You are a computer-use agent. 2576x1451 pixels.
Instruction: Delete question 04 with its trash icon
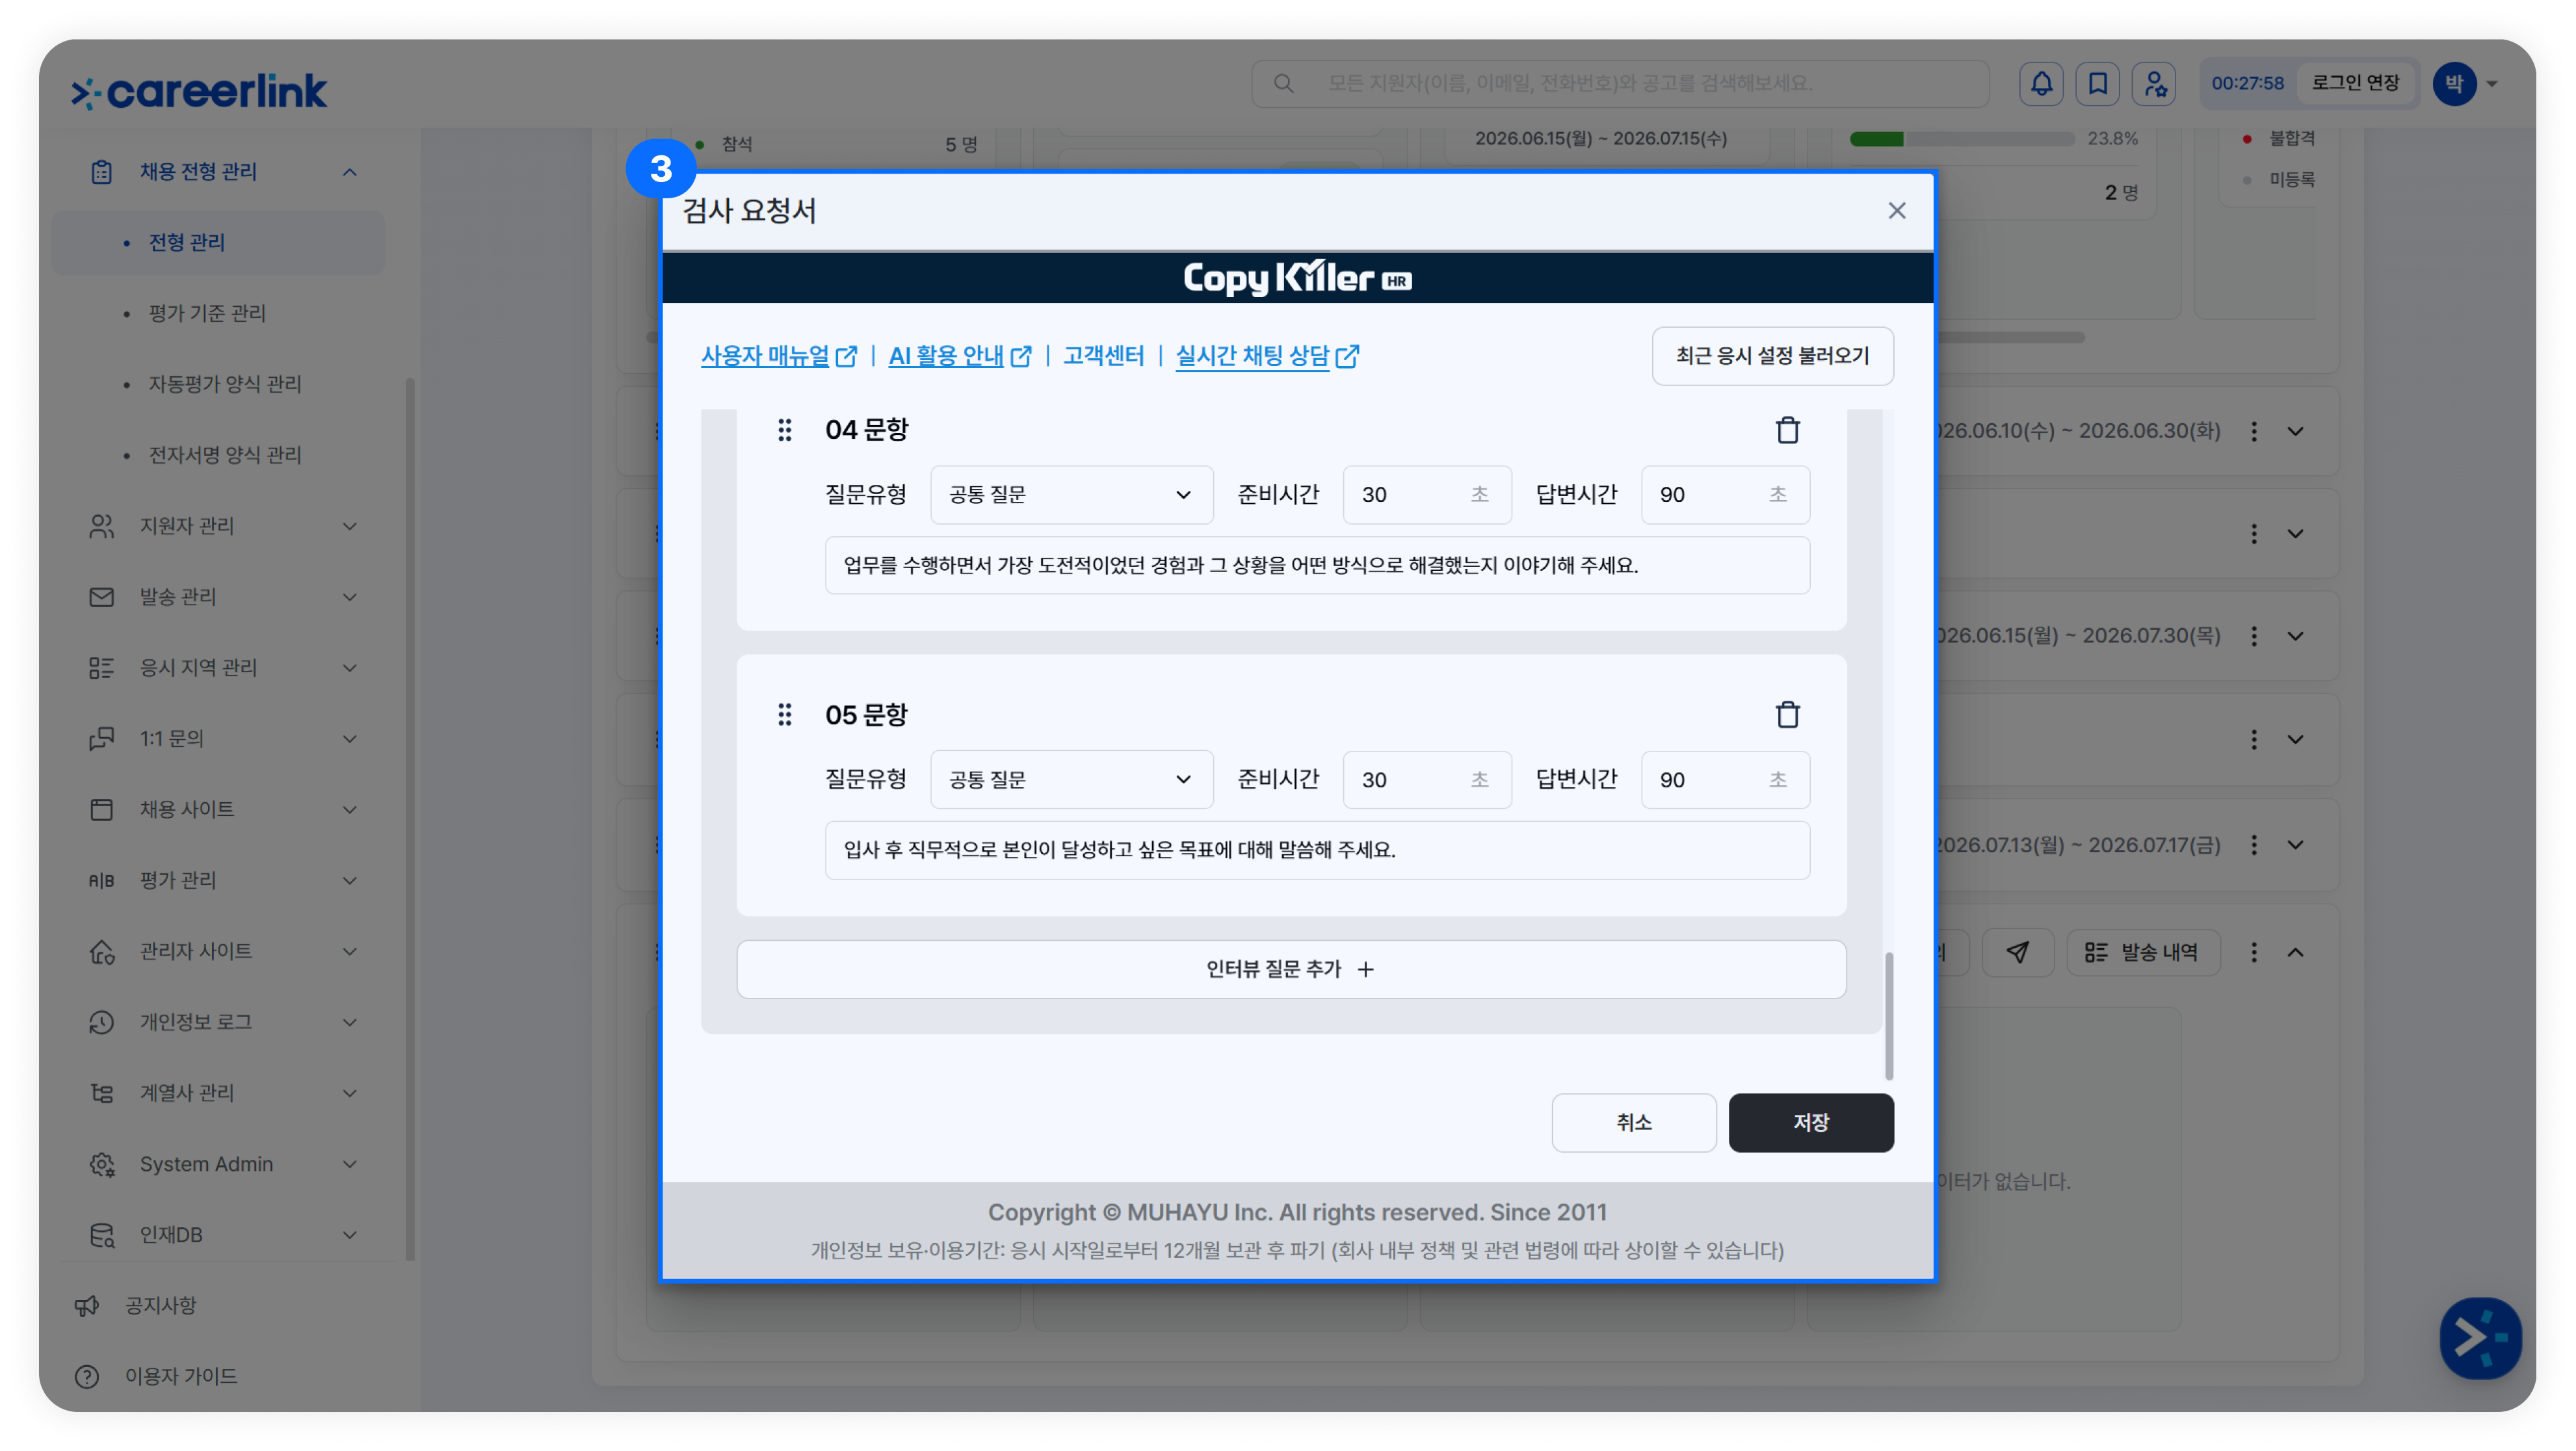(x=1787, y=430)
